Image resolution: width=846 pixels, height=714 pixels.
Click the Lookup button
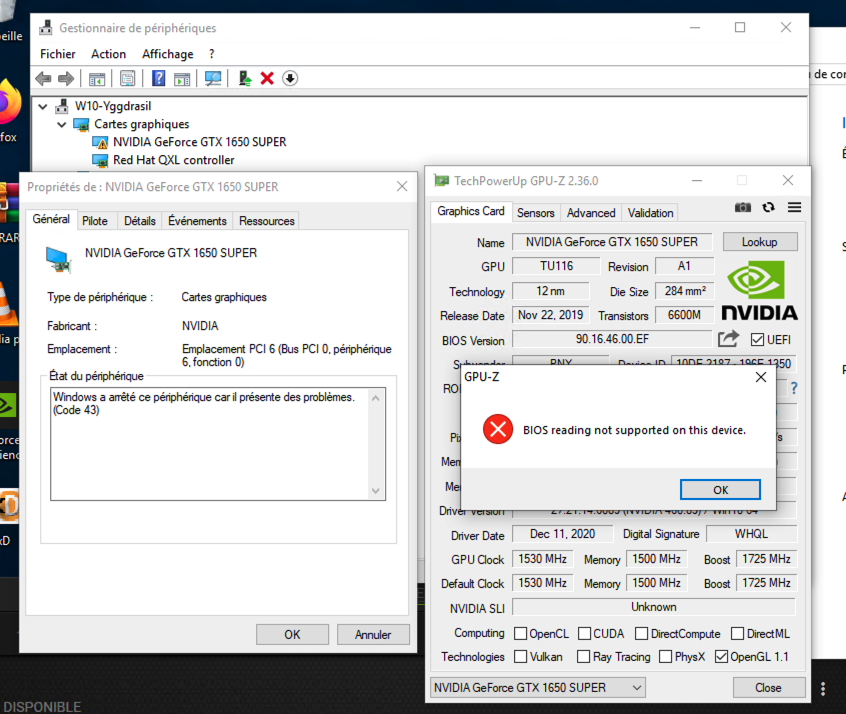coord(760,242)
